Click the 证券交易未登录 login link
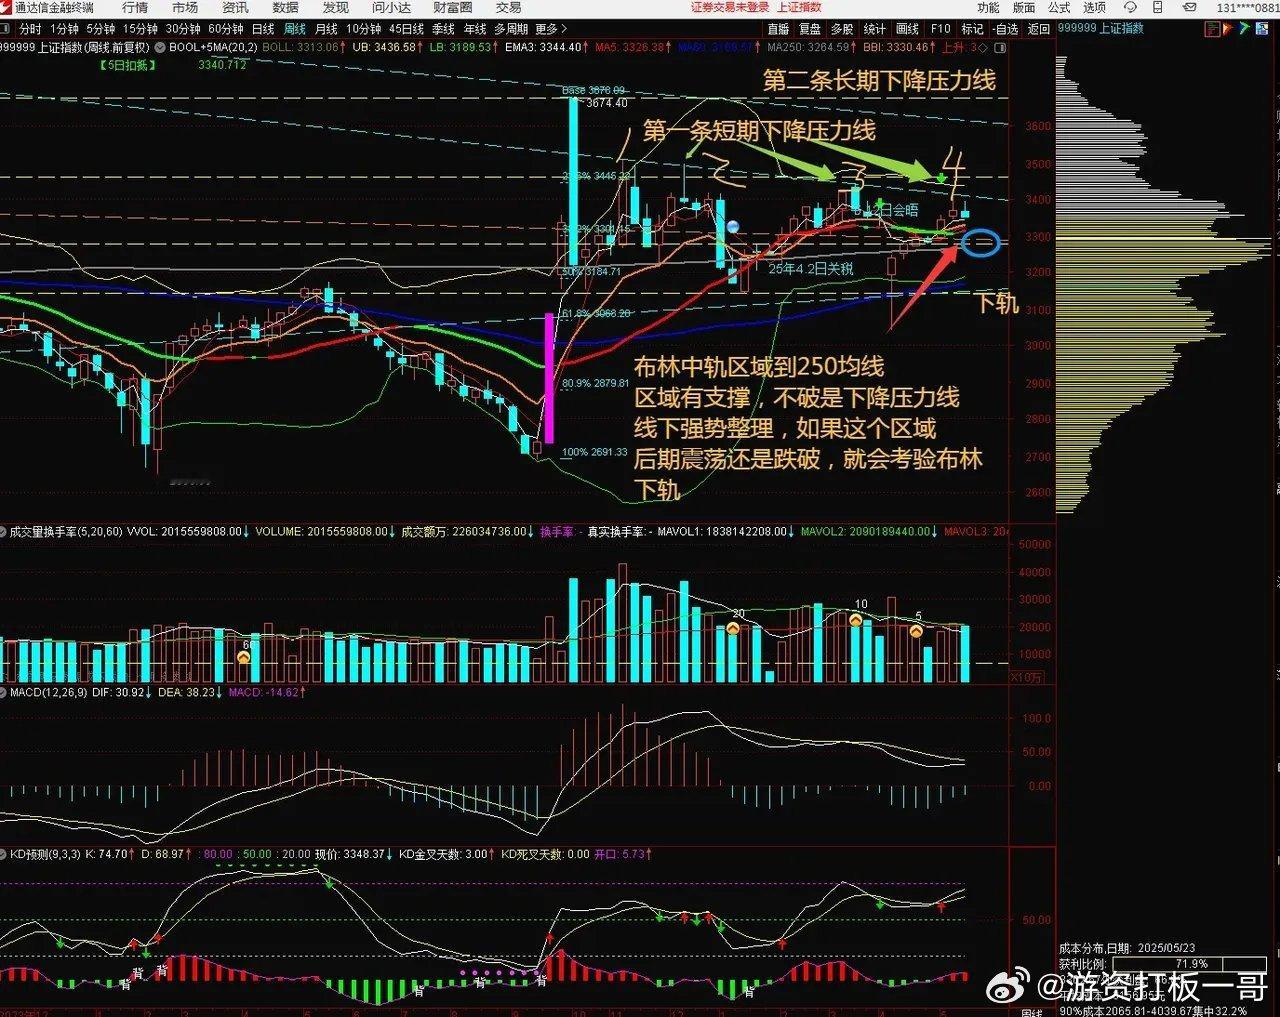This screenshot has height=1017, width=1280. (730, 7)
